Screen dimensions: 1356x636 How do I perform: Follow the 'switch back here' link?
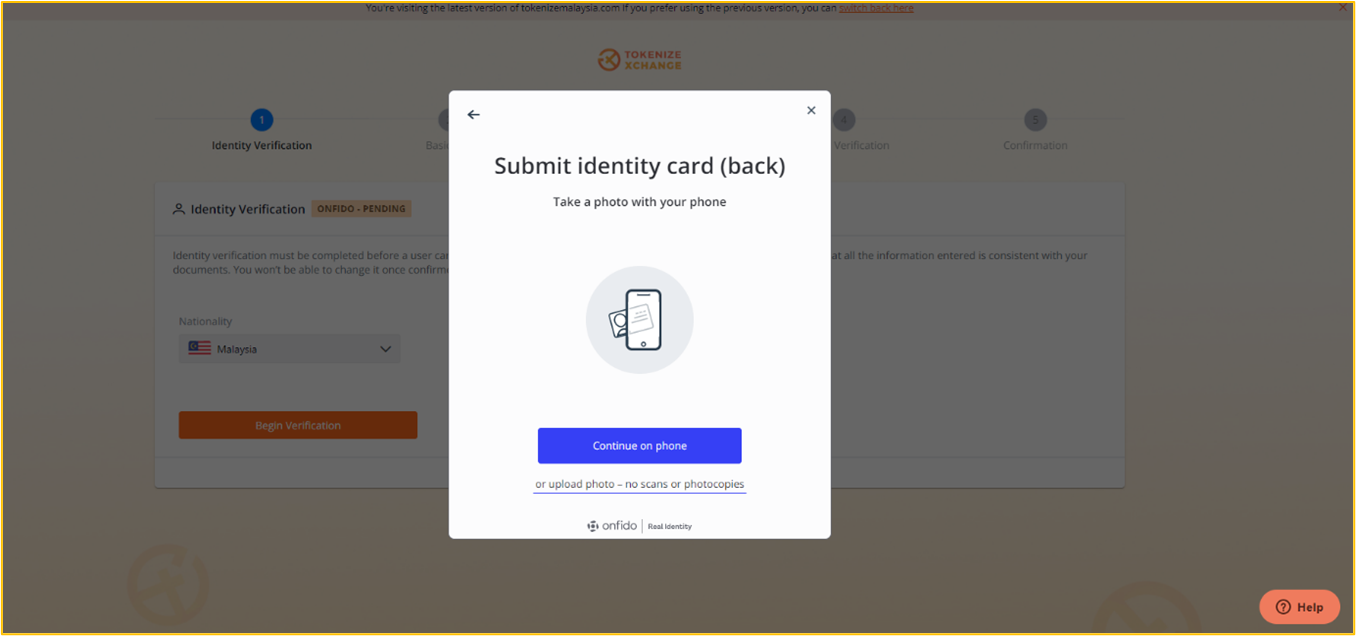876,8
